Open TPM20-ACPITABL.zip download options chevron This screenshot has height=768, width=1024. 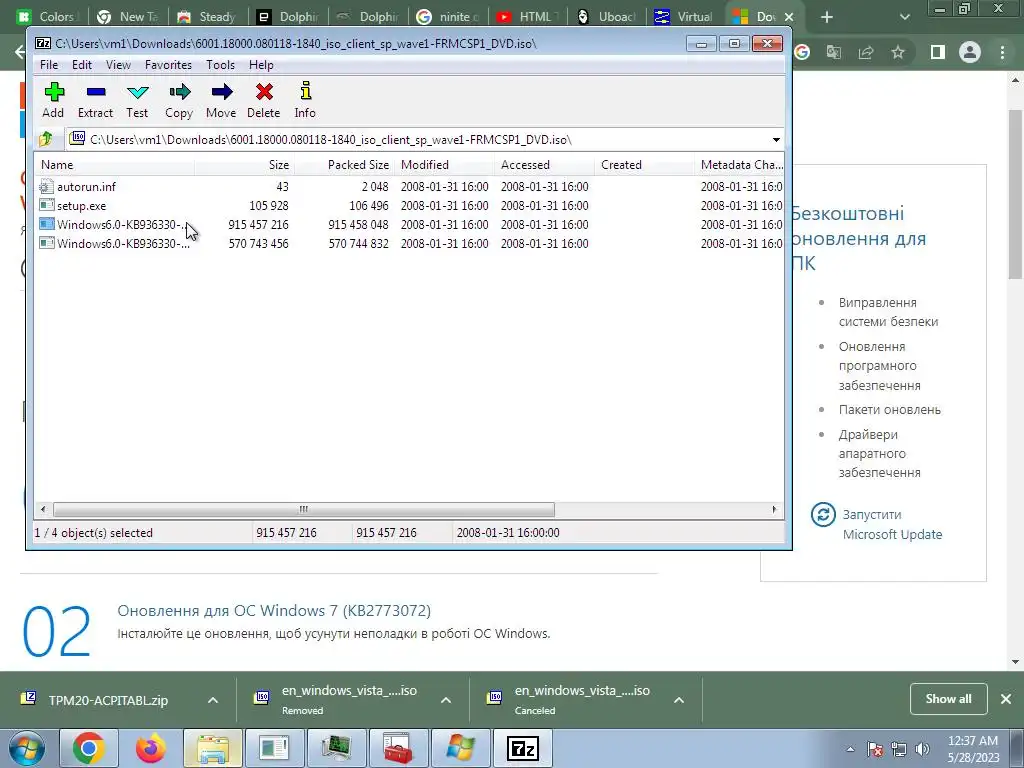pyautogui.click(x=213, y=700)
